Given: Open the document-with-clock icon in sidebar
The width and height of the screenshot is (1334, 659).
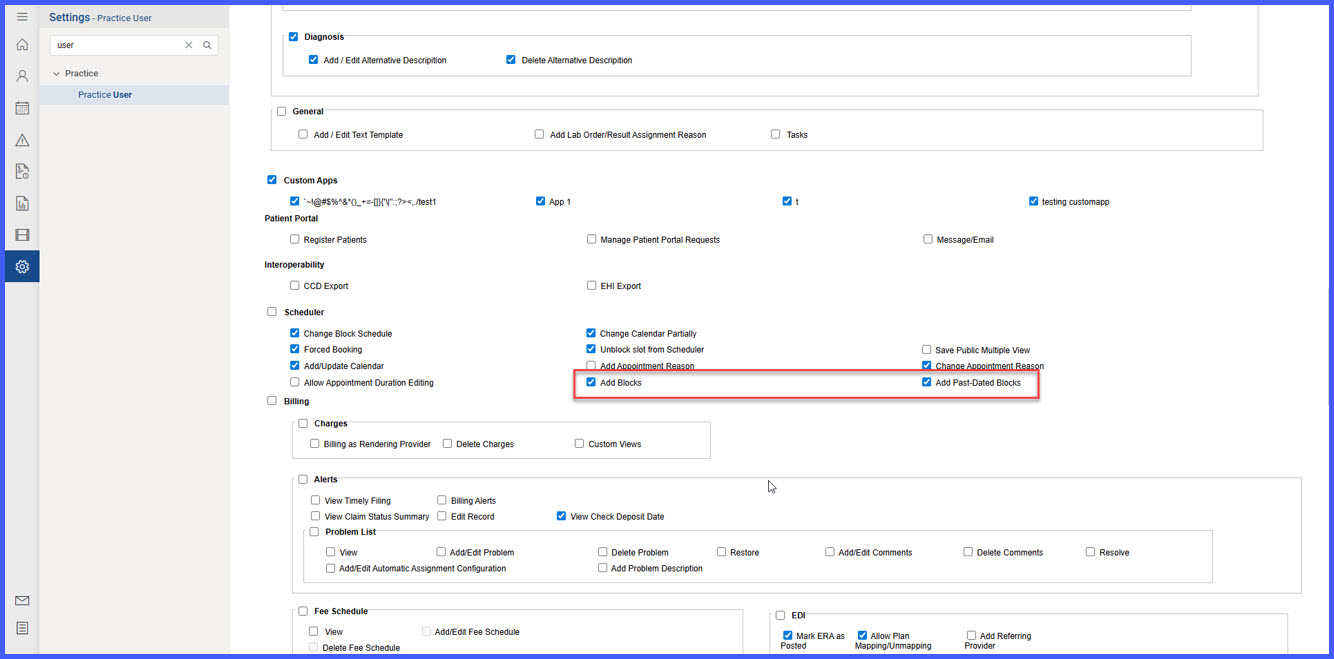Looking at the screenshot, I should pyautogui.click(x=22, y=171).
